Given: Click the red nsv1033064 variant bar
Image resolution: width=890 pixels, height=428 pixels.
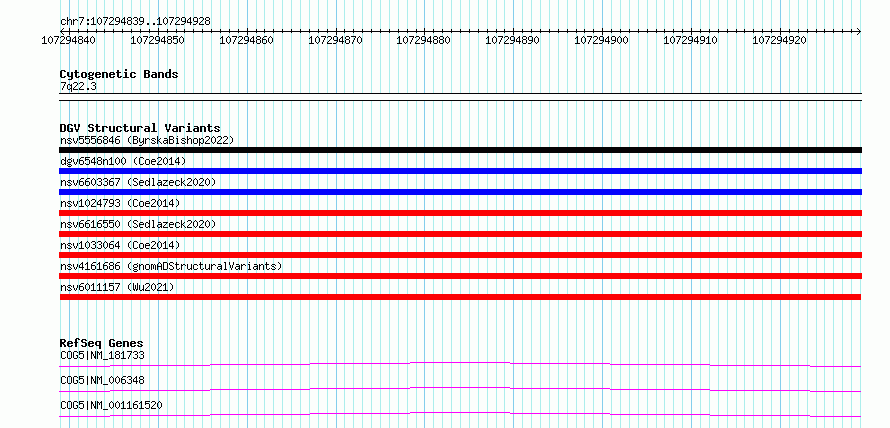Looking at the screenshot, I should click(x=460, y=255).
